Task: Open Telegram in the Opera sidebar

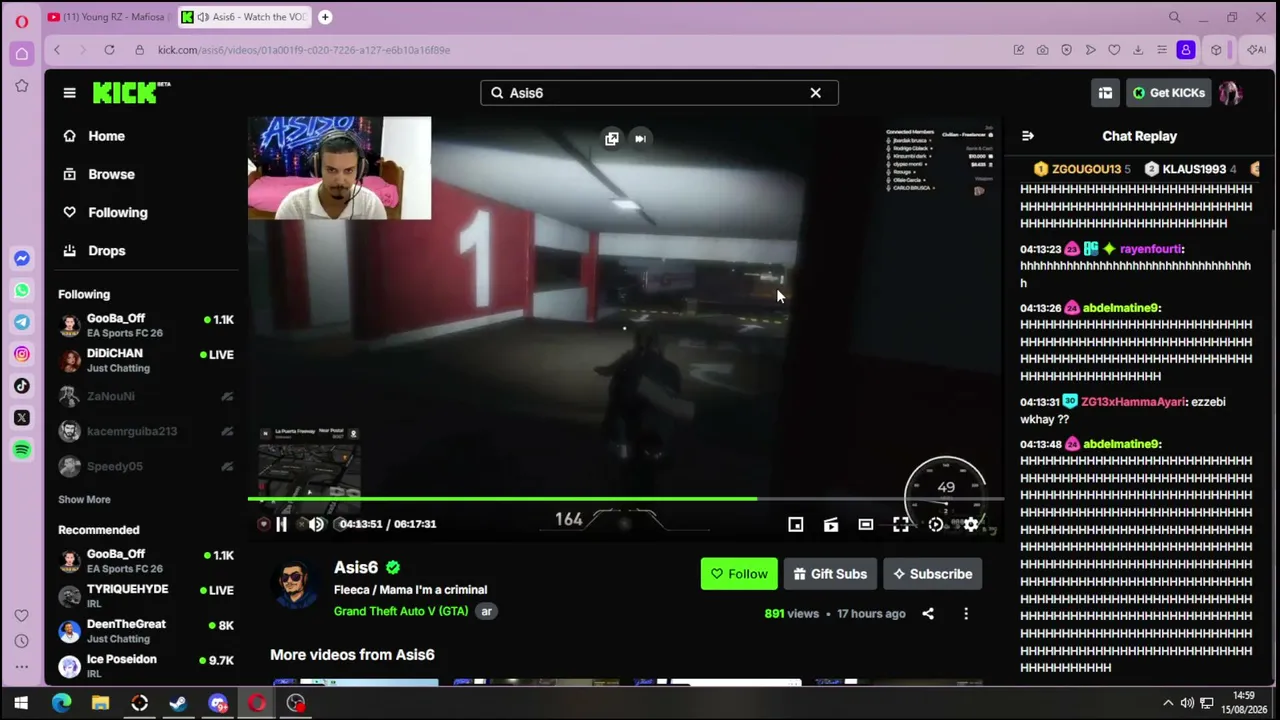Action: pyautogui.click(x=22, y=322)
